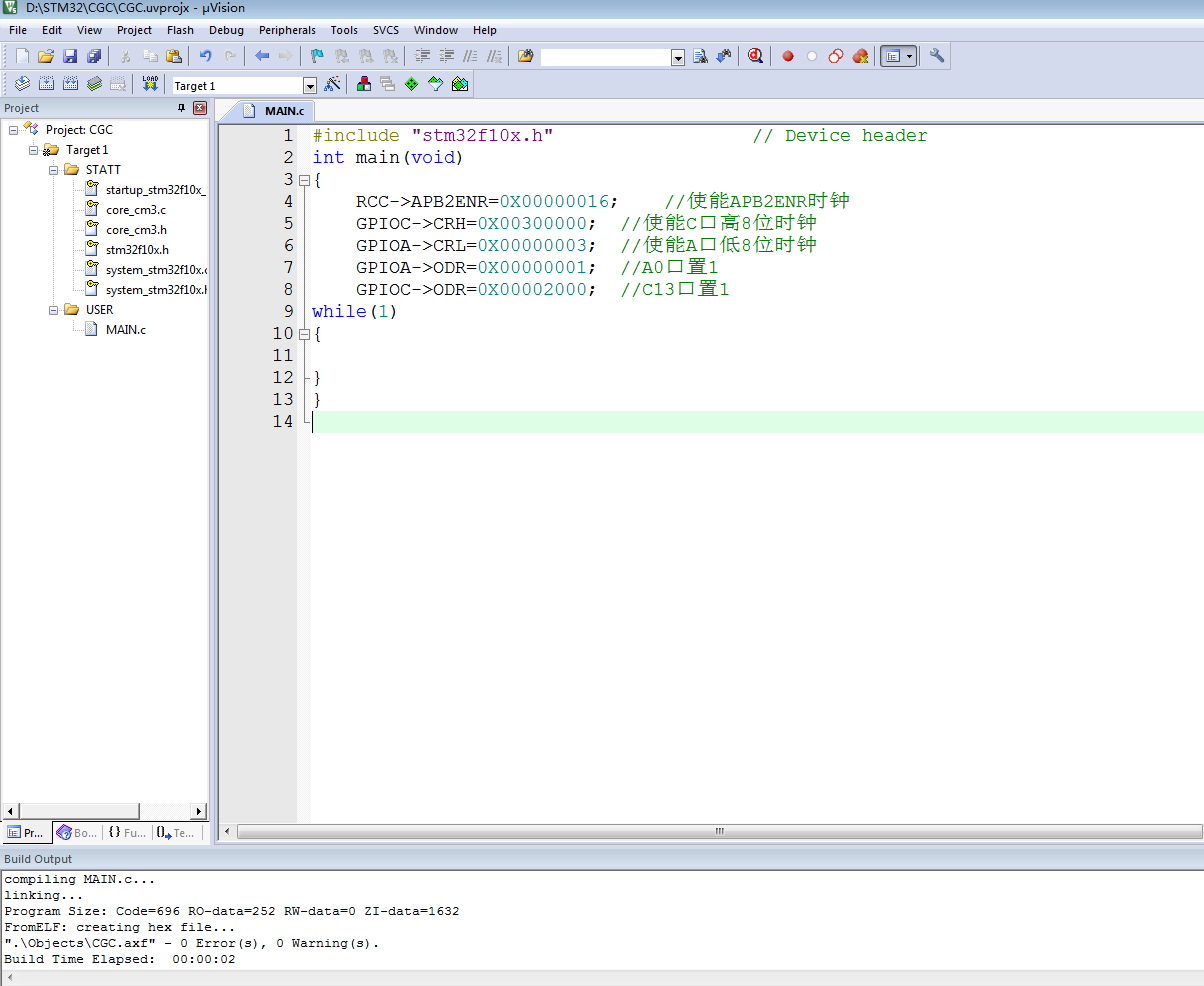Click the Build Output panel title
Image resolution: width=1204 pixels, height=986 pixels.
(x=38, y=859)
